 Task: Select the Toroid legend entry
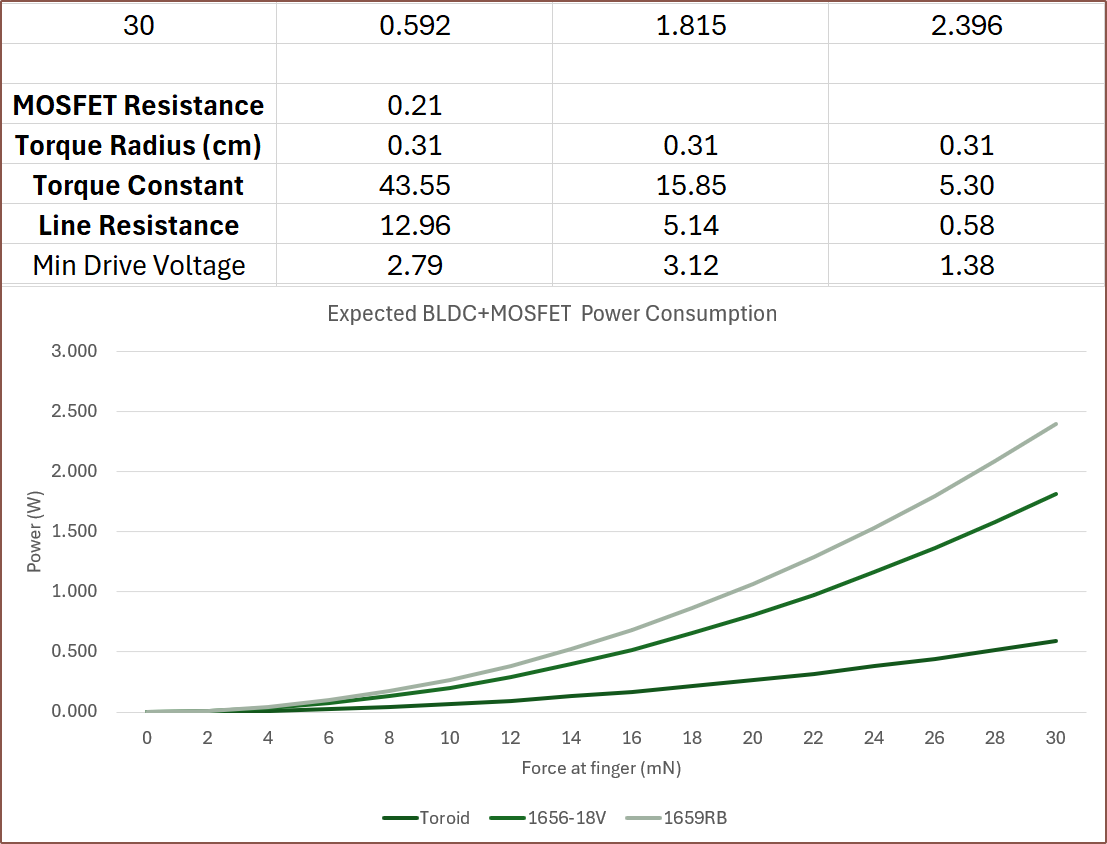tap(426, 818)
